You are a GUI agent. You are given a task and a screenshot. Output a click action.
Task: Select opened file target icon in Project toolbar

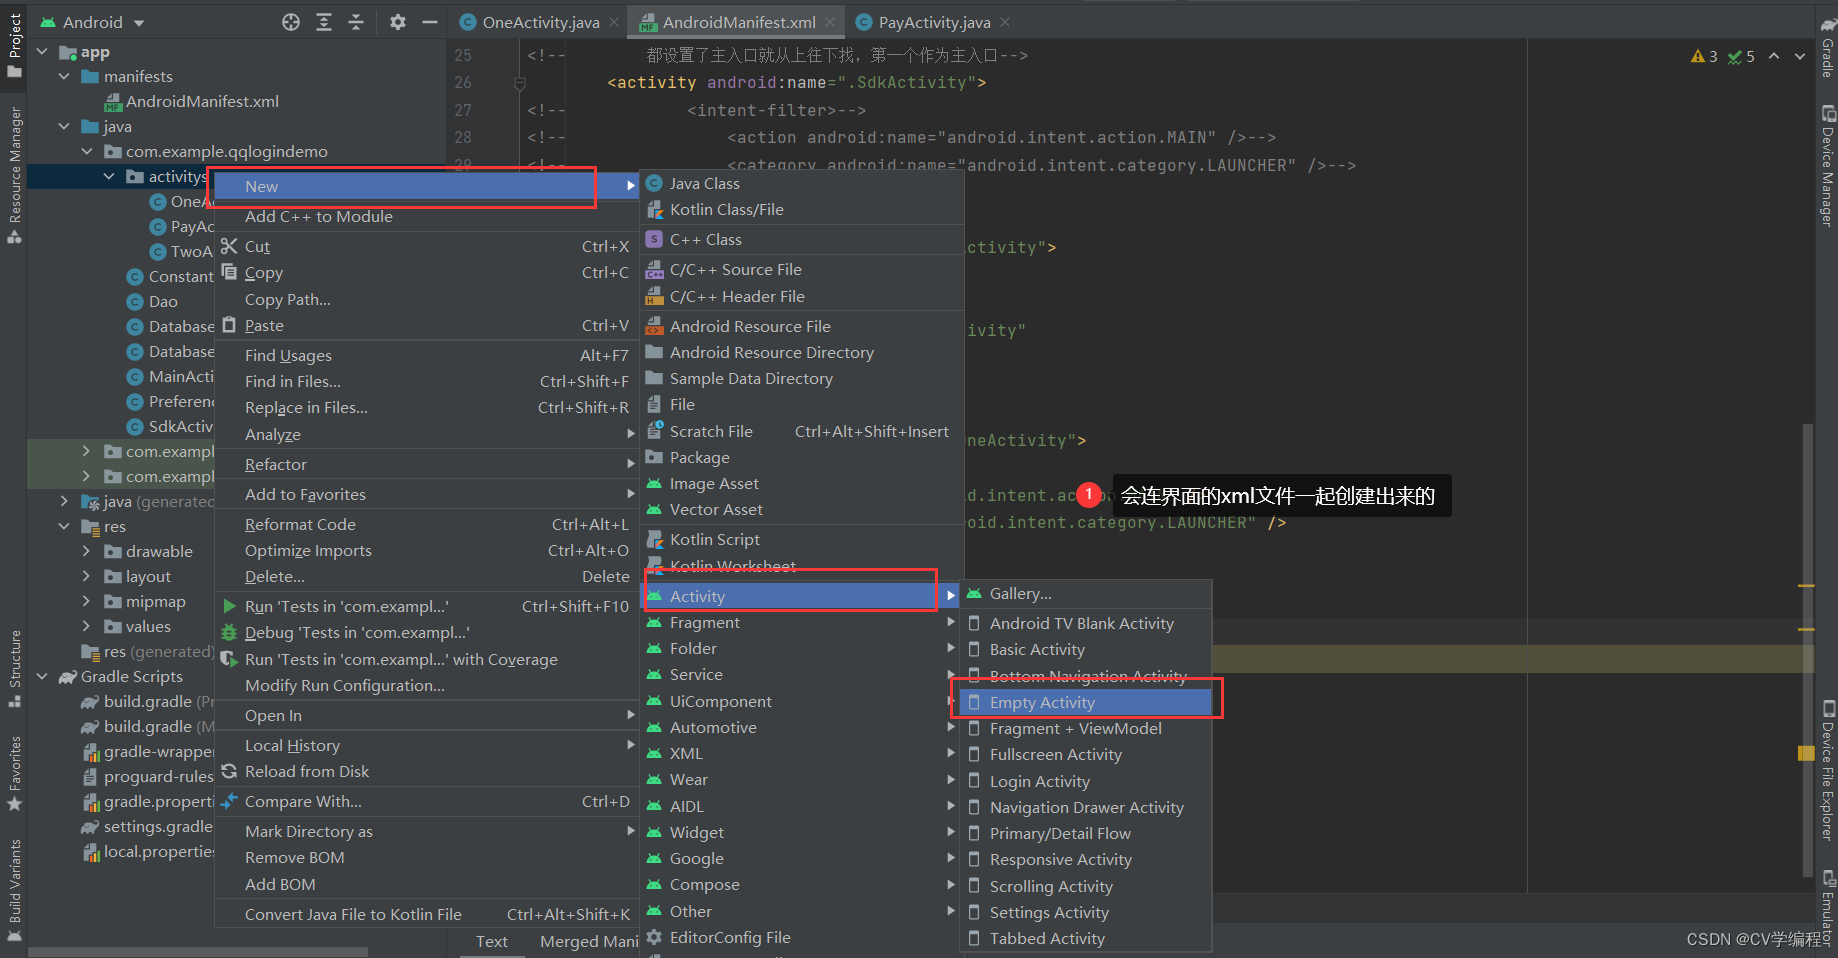(291, 22)
